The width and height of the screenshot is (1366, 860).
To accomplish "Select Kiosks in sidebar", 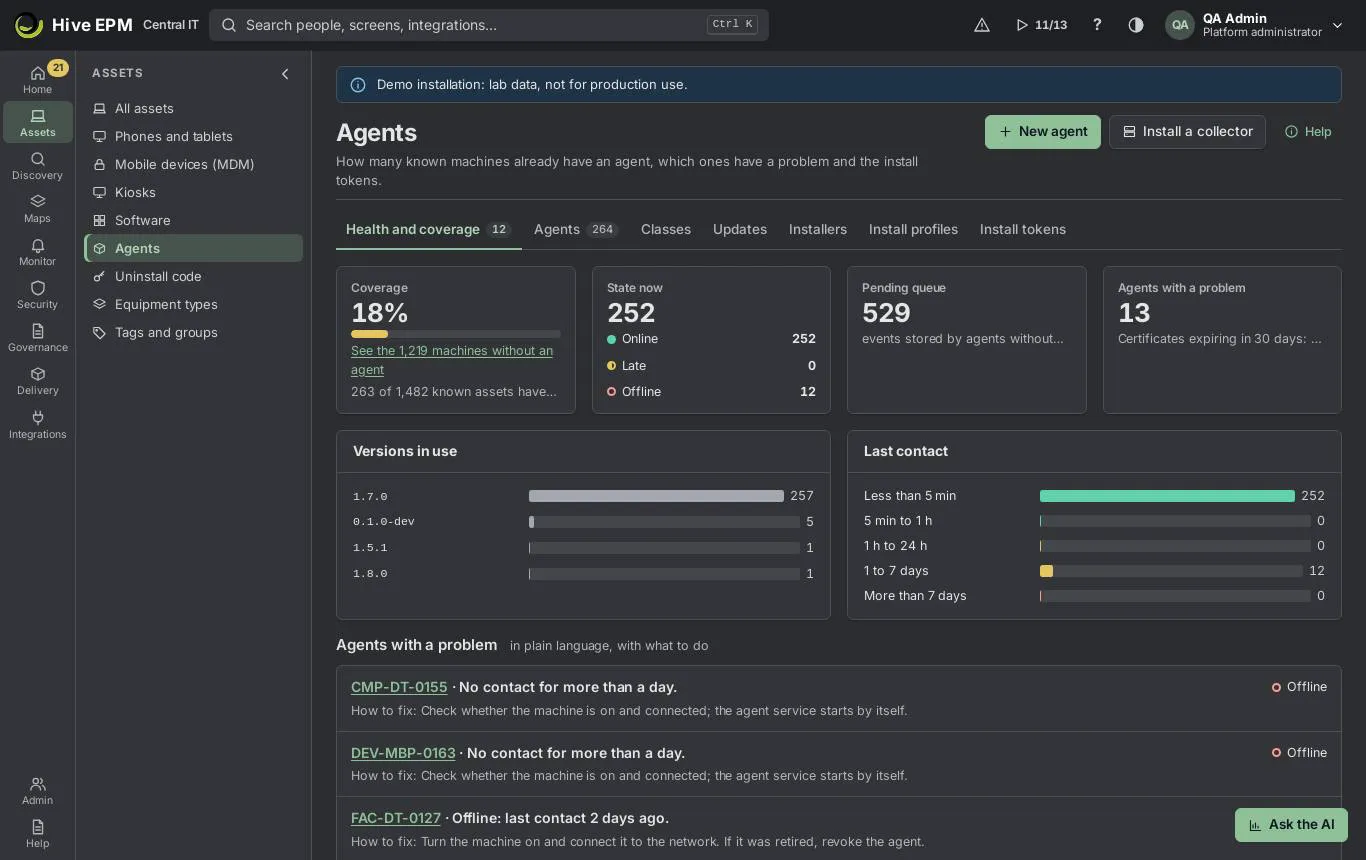I will (x=193, y=192).
